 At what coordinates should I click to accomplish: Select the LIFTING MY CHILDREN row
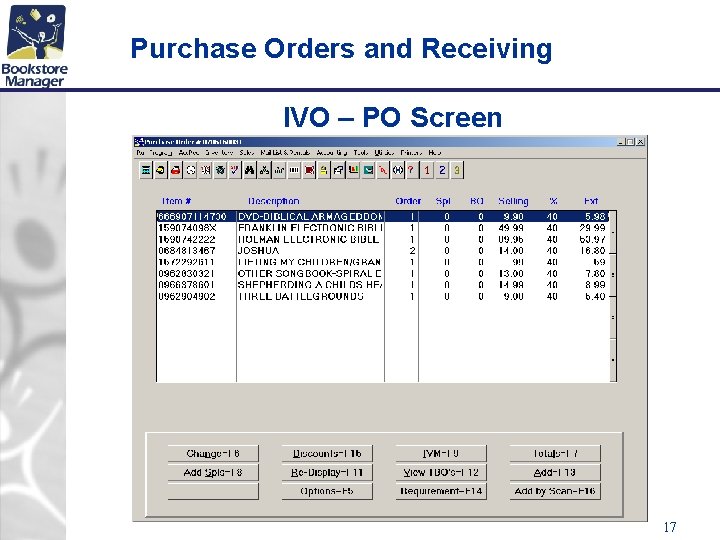coord(382,262)
